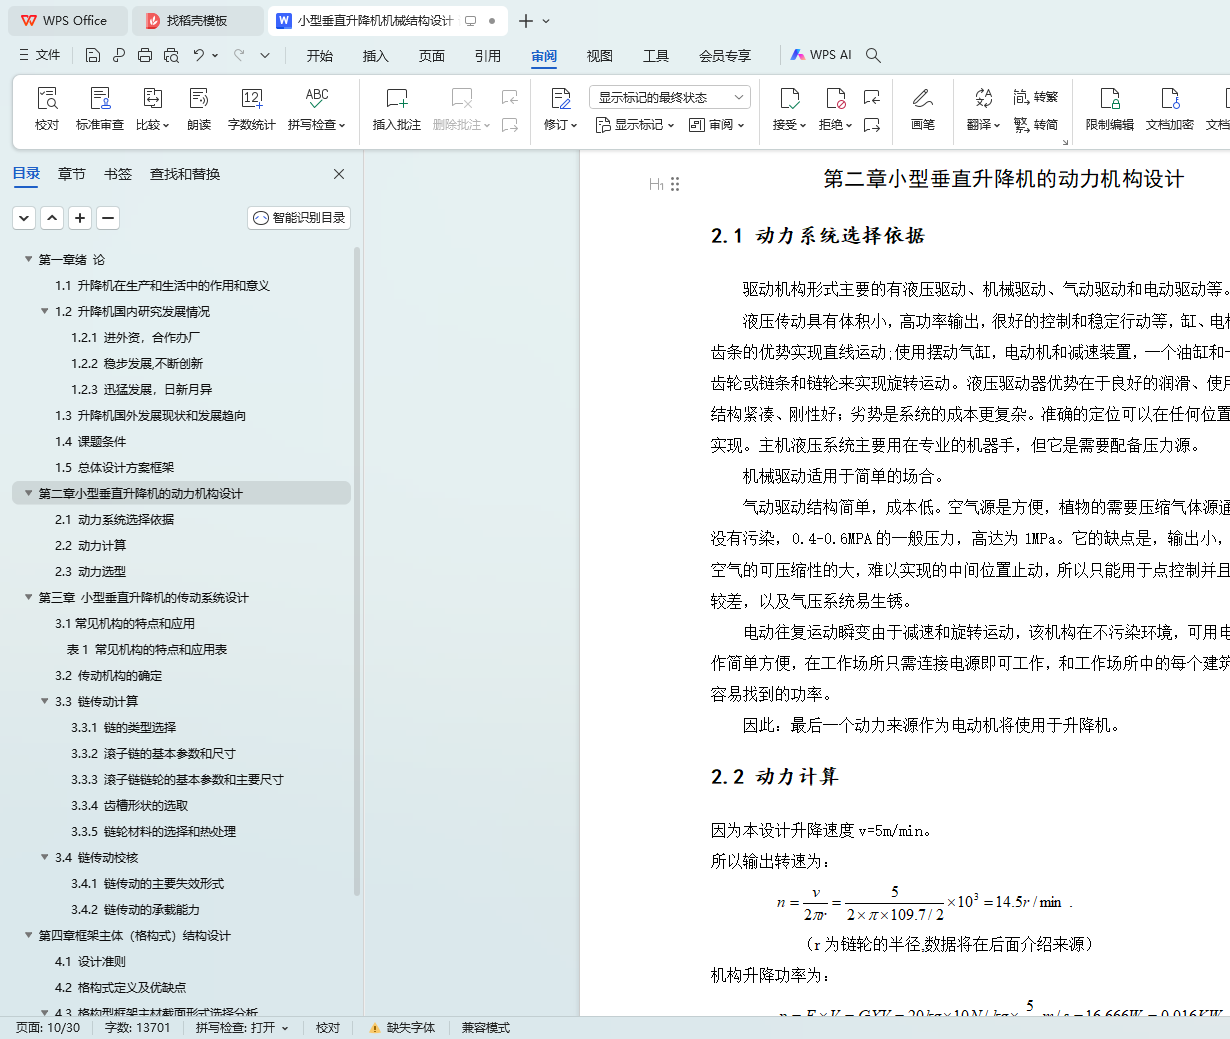Go to previous revision icon

point(872,97)
